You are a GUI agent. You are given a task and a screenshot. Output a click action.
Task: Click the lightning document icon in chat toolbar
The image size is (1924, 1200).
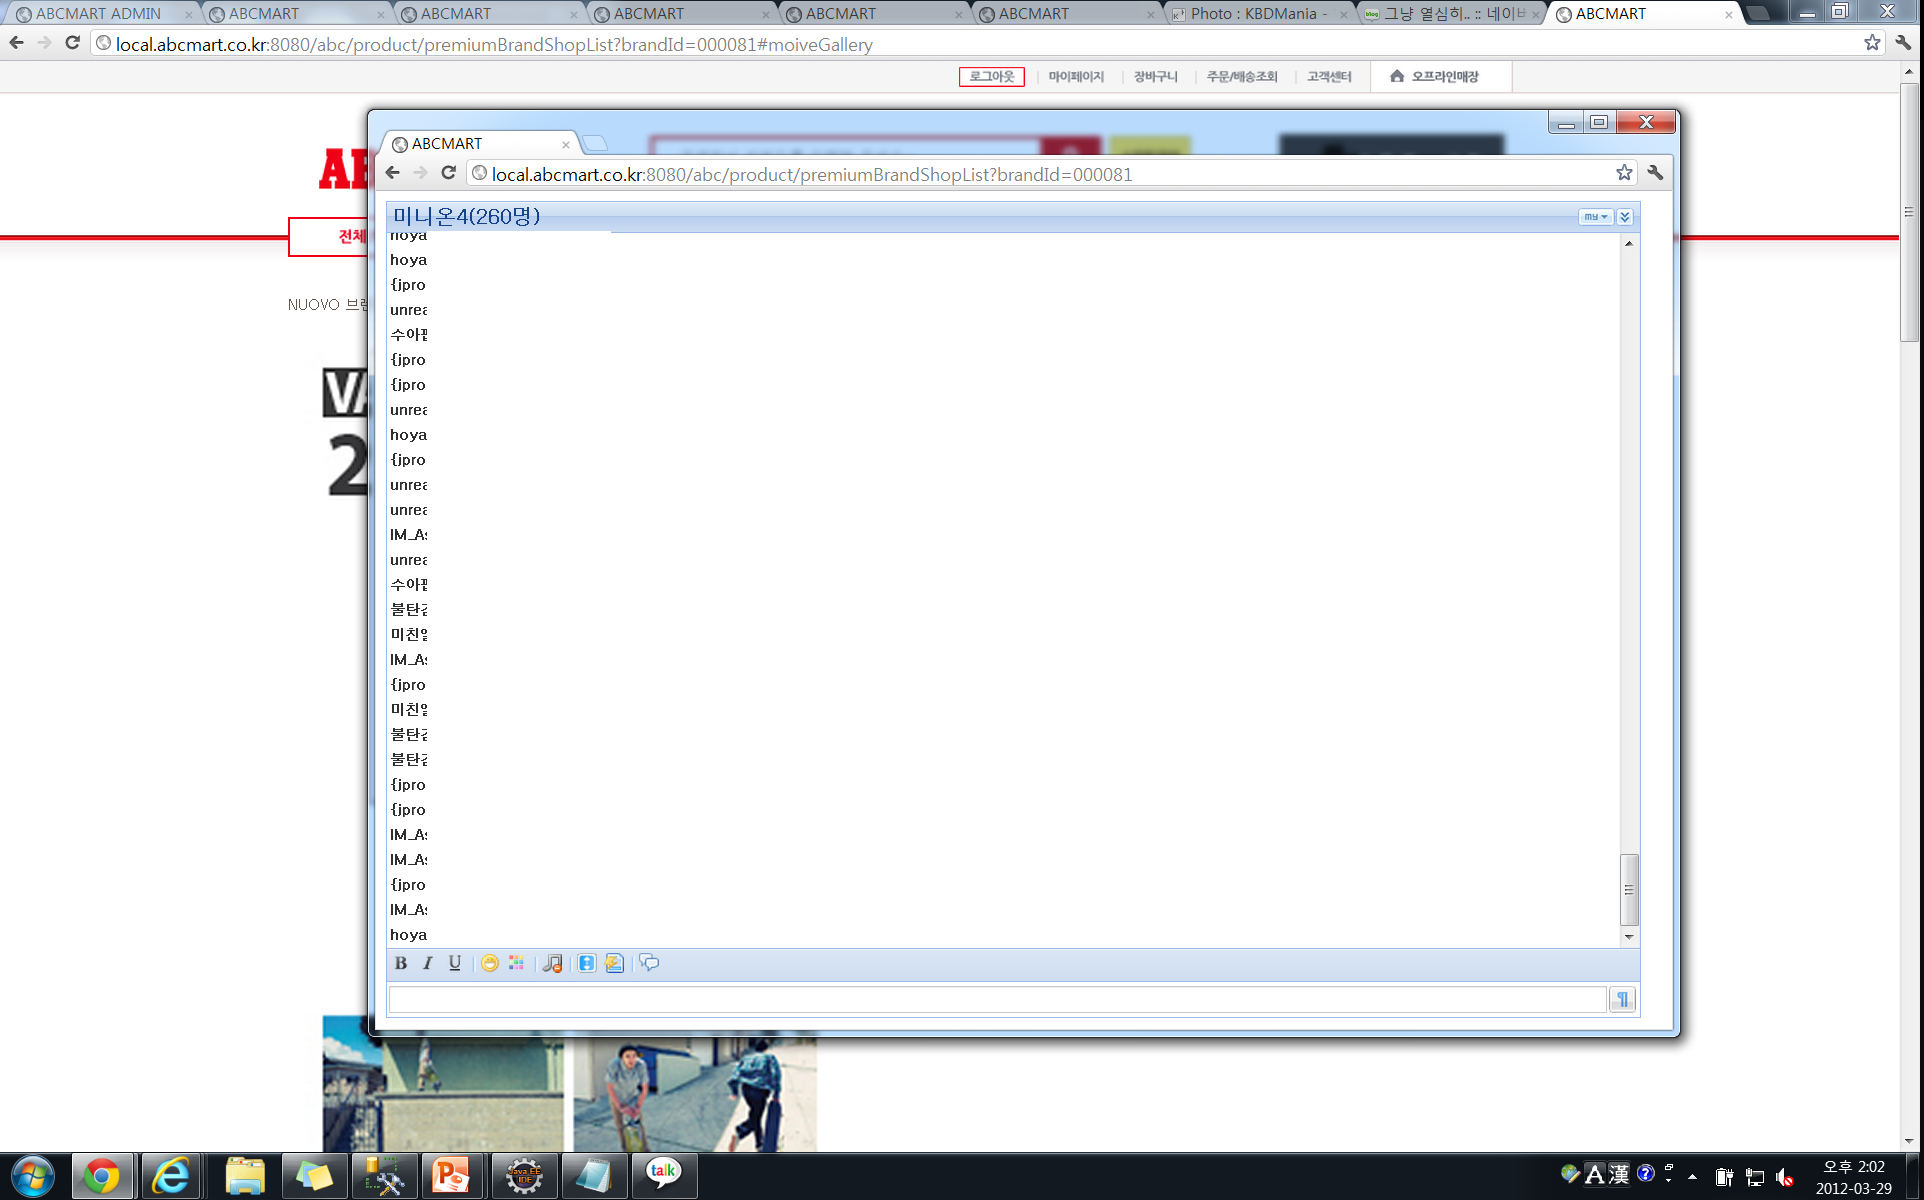click(615, 963)
